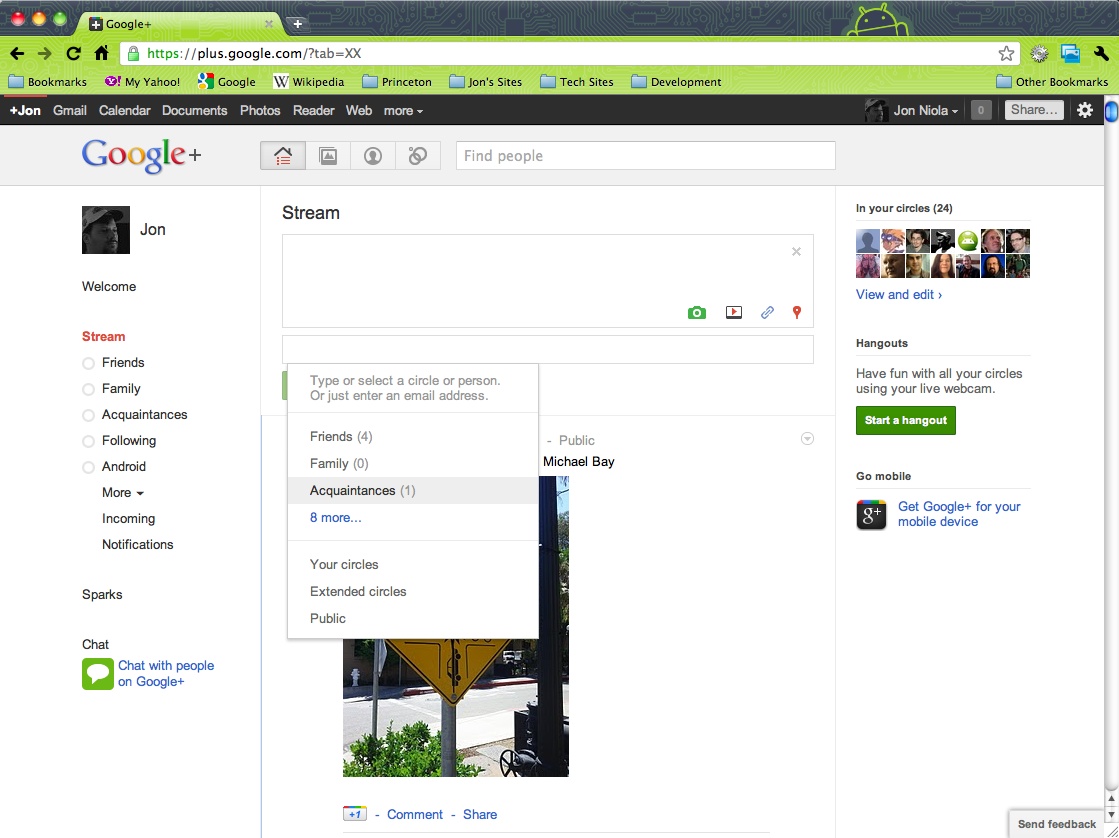Screen dimensions: 1119x838
Task: Click the green chat bubble icon
Action: [x=98, y=674]
